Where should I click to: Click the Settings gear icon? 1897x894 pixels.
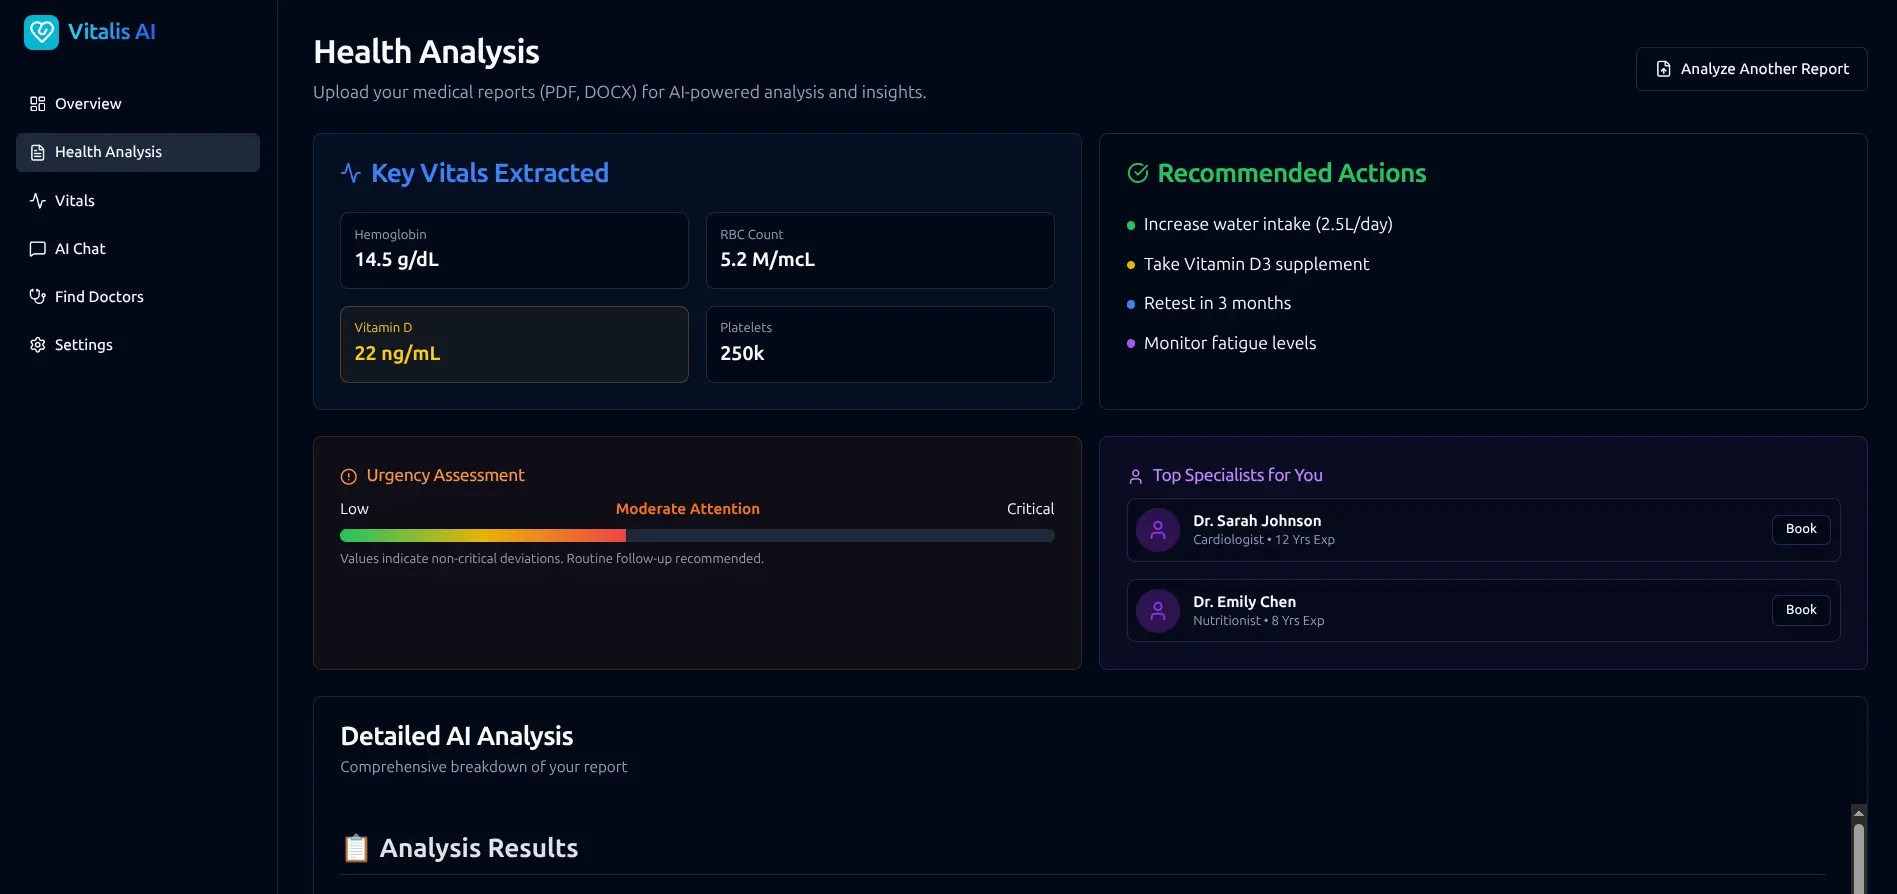38,345
